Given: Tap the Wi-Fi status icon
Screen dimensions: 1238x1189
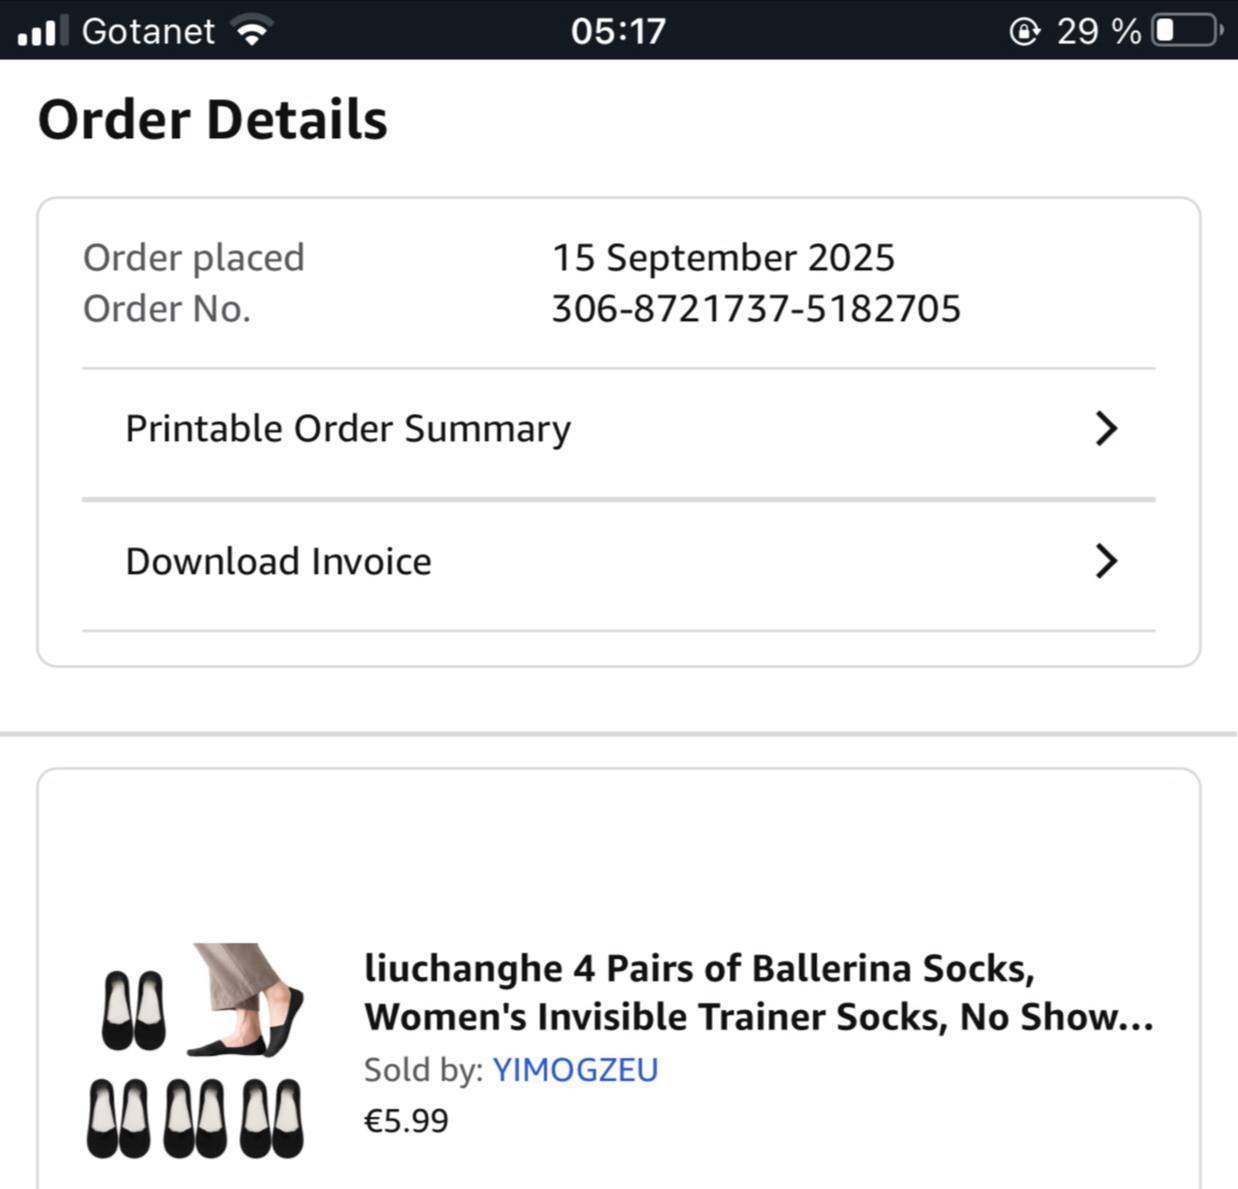Looking at the screenshot, I should click(x=252, y=31).
